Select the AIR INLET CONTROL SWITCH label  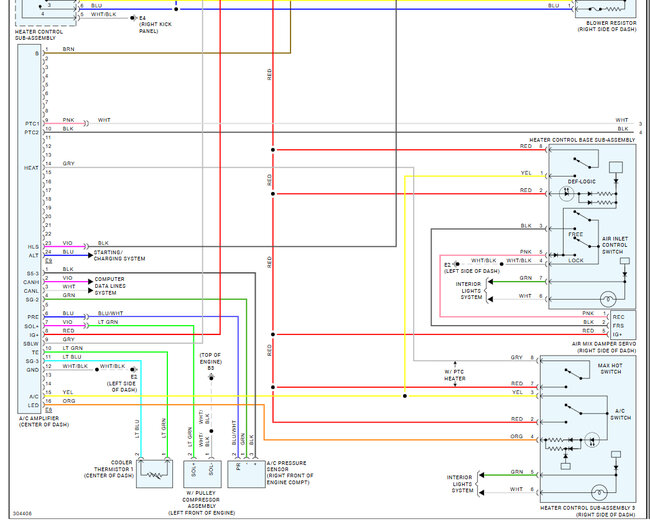(x=615, y=245)
